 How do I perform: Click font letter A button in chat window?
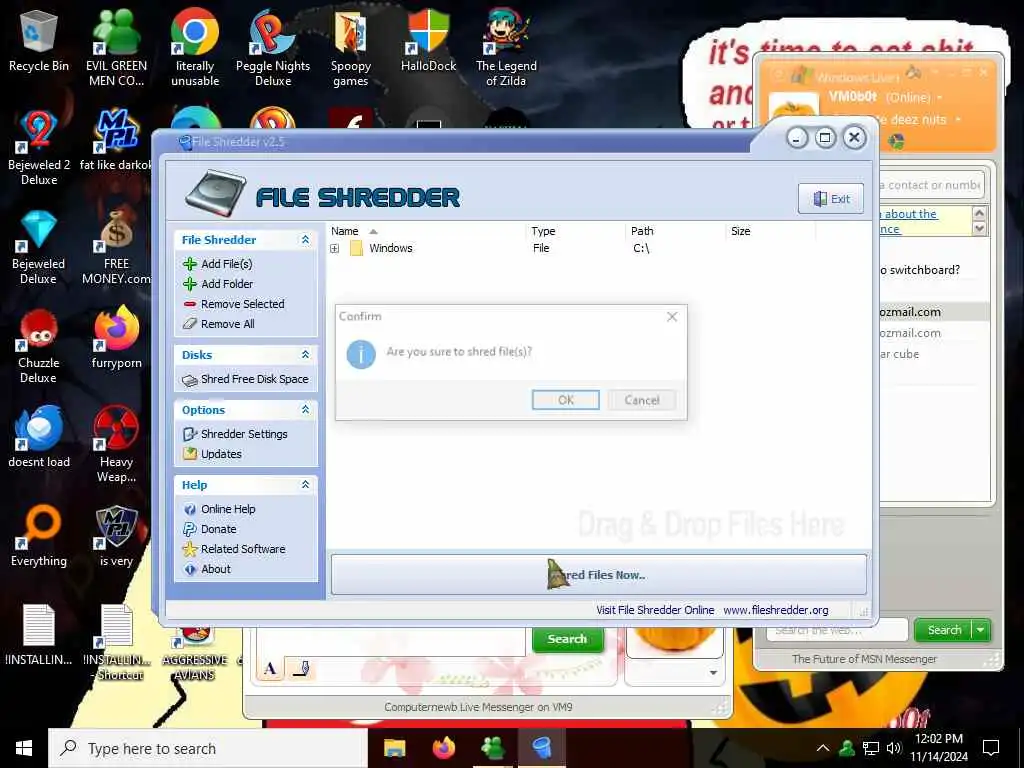pyautogui.click(x=270, y=669)
